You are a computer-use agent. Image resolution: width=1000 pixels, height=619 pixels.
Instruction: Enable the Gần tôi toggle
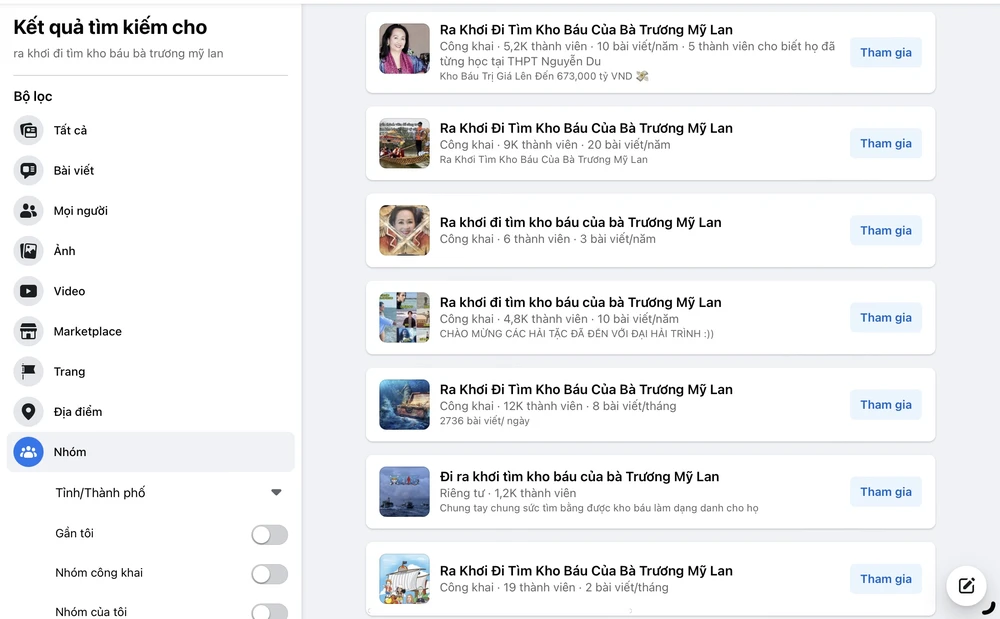269,534
